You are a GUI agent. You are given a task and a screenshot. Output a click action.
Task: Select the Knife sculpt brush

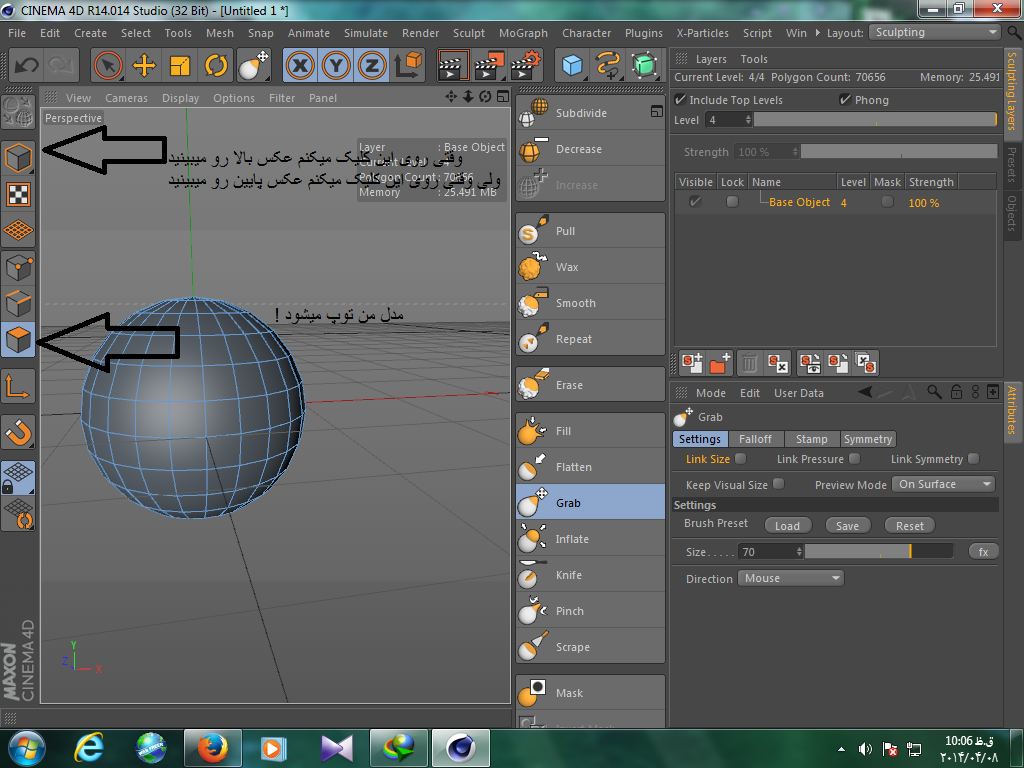coord(590,575)
